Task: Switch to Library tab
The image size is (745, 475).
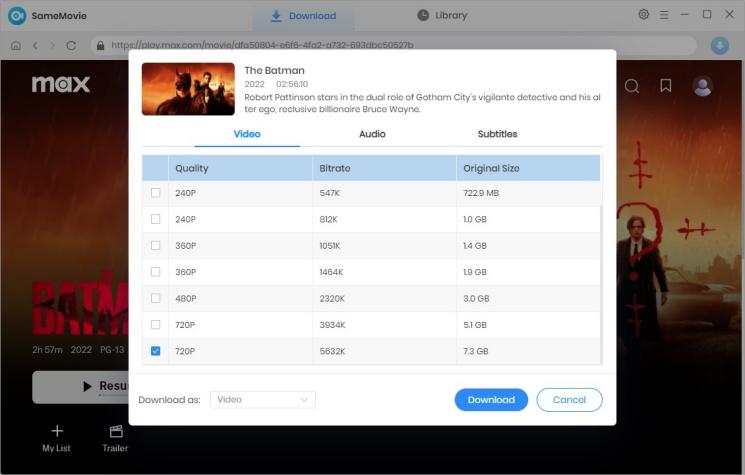Action: pos(442,16)
